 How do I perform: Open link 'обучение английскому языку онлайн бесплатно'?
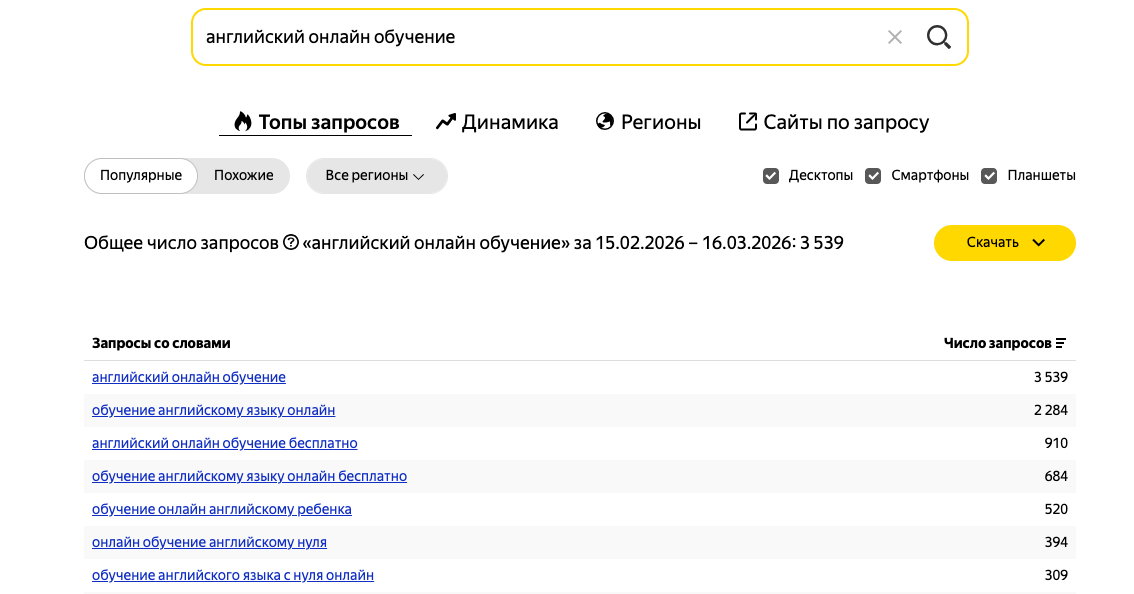coord(250,476)
